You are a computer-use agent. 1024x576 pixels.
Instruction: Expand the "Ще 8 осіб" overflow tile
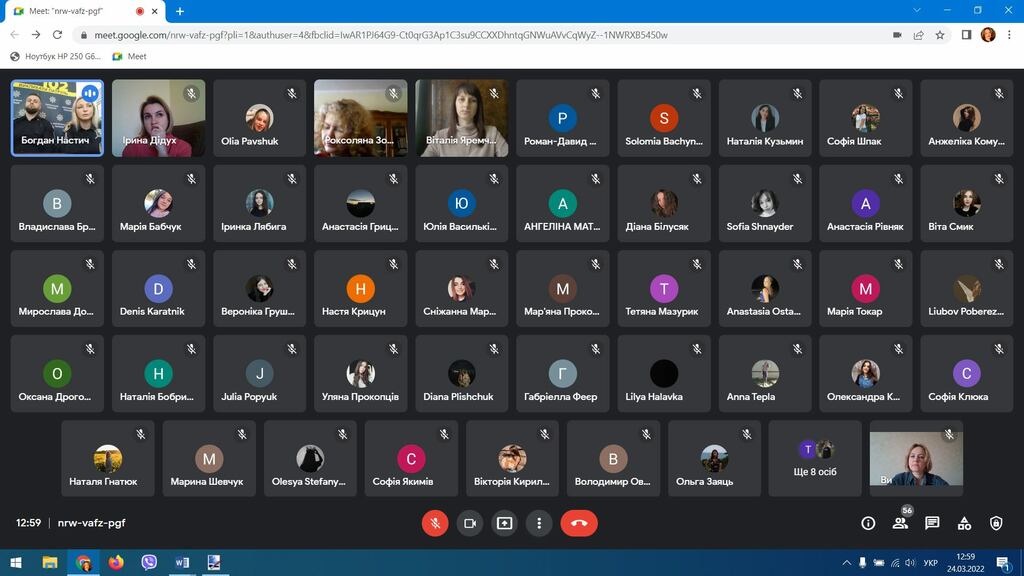coord(815,458)
